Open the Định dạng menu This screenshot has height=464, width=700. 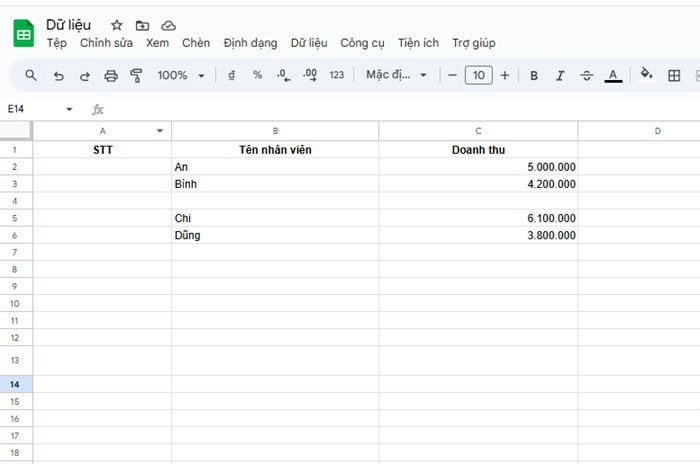click(x=250, y=43)
